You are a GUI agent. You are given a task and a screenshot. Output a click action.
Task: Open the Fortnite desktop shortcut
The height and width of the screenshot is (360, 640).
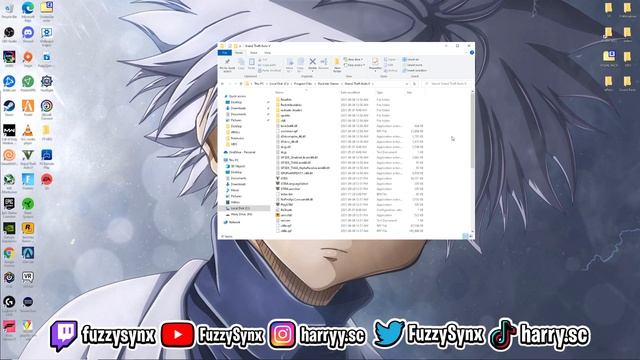point(28,181)
